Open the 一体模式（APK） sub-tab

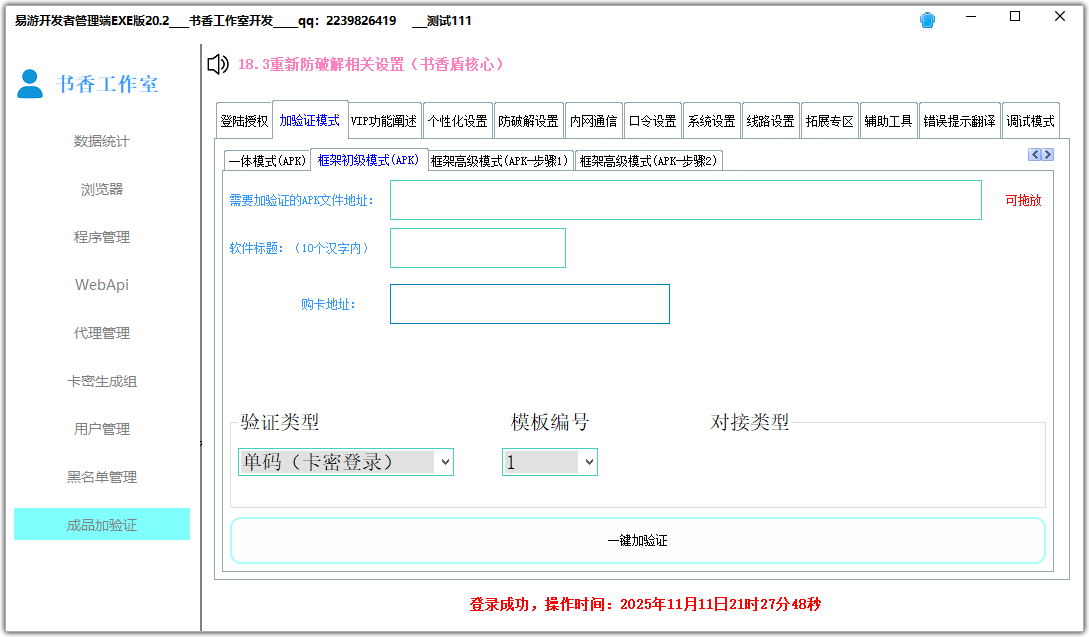[x=267, y=159]
